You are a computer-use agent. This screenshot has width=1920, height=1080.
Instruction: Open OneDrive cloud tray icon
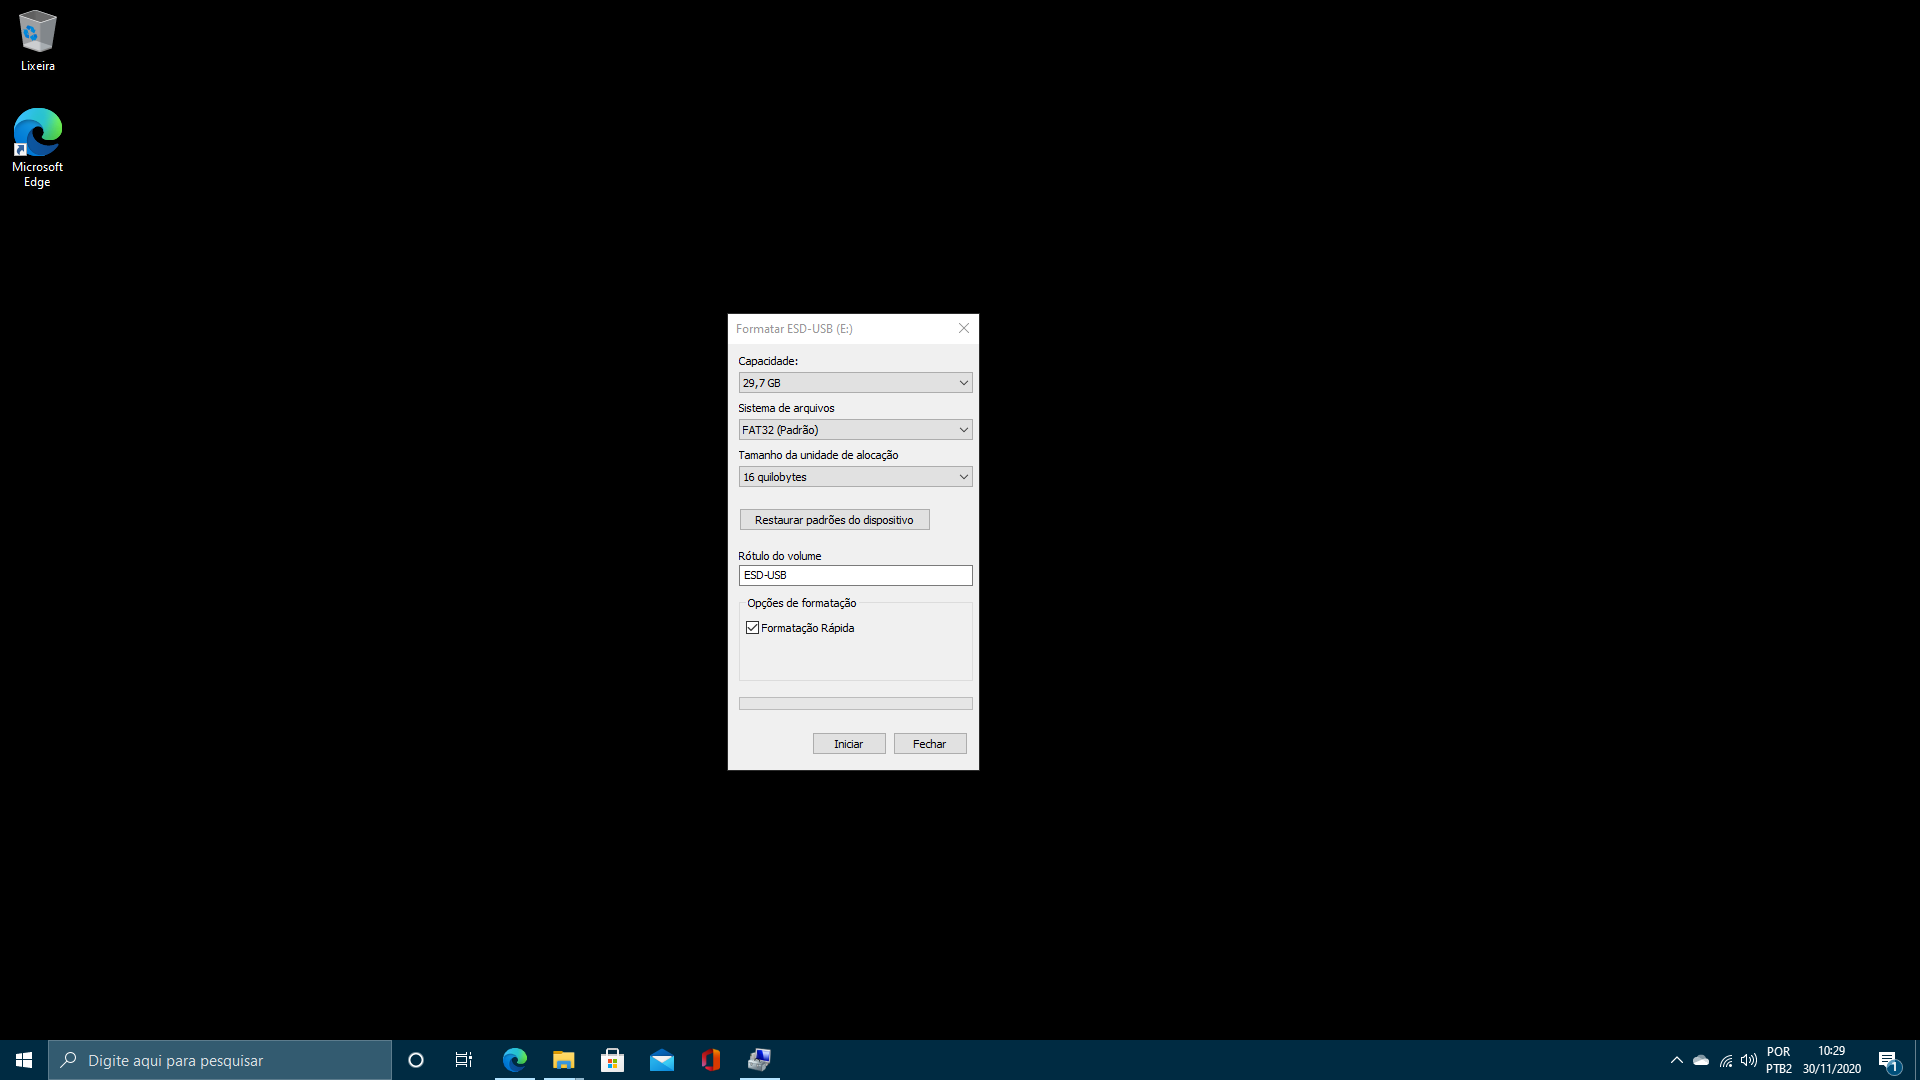(1701, 1060)
